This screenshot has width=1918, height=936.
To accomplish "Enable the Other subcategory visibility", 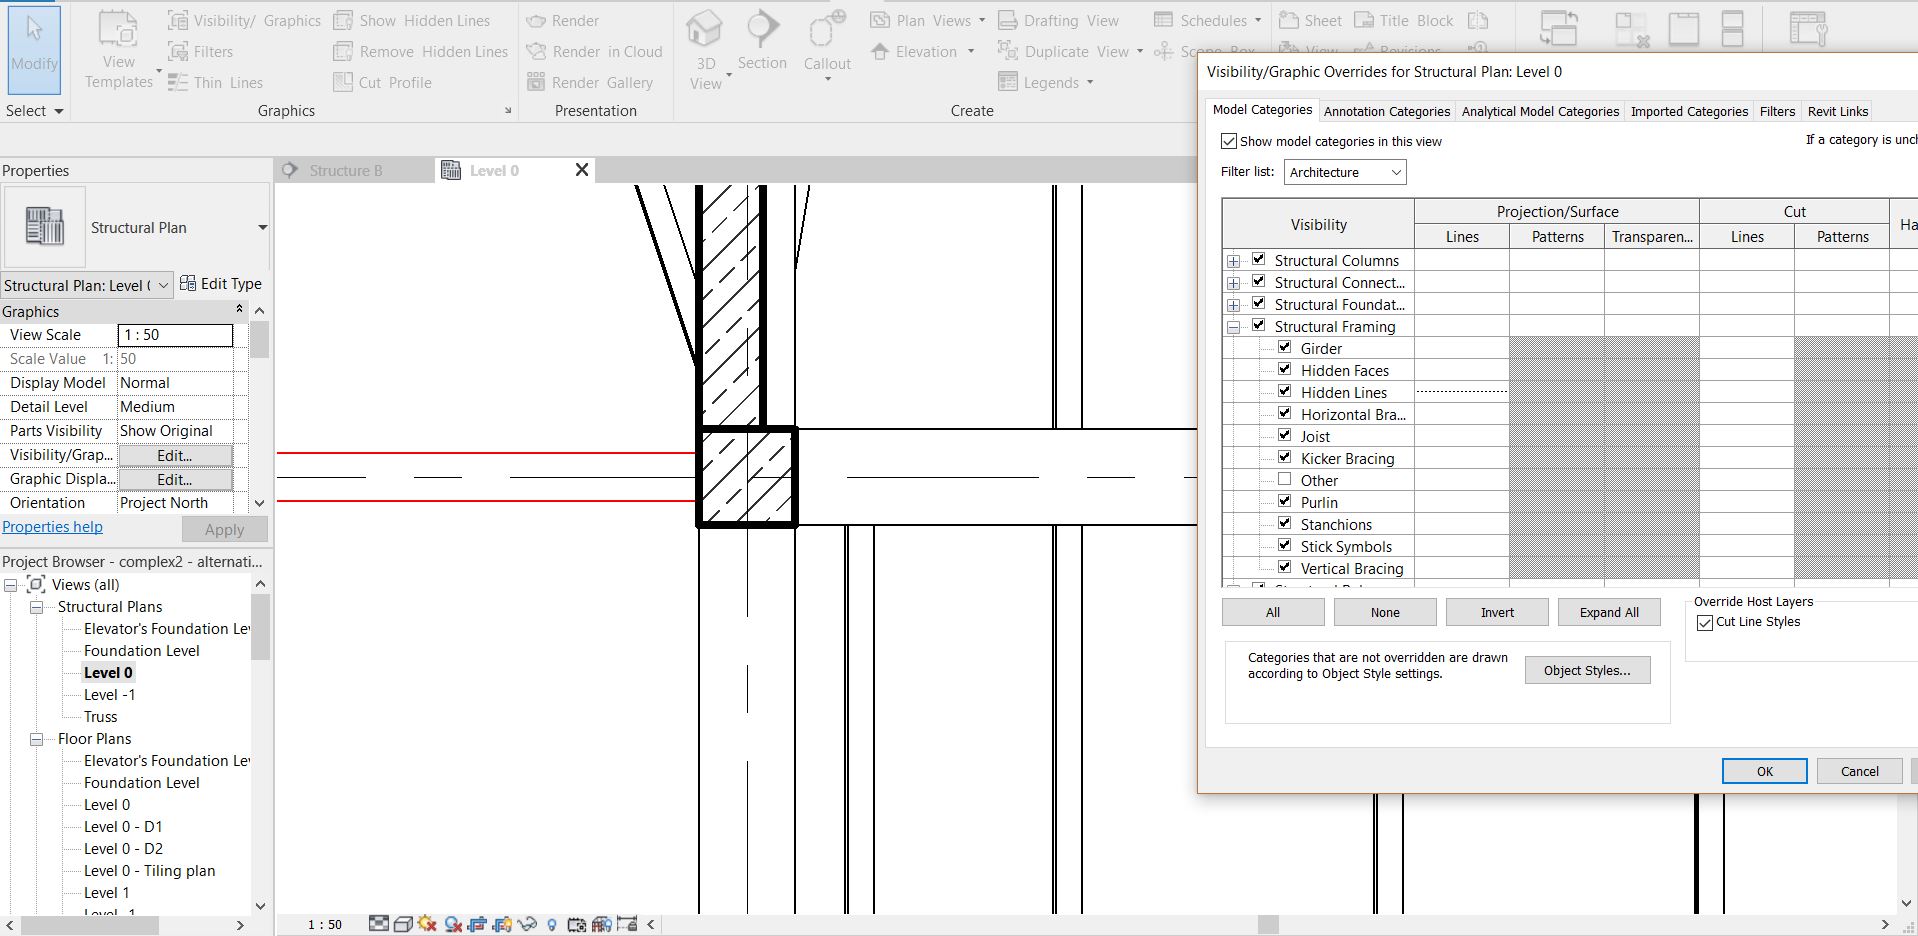I will click(1285, 478).
